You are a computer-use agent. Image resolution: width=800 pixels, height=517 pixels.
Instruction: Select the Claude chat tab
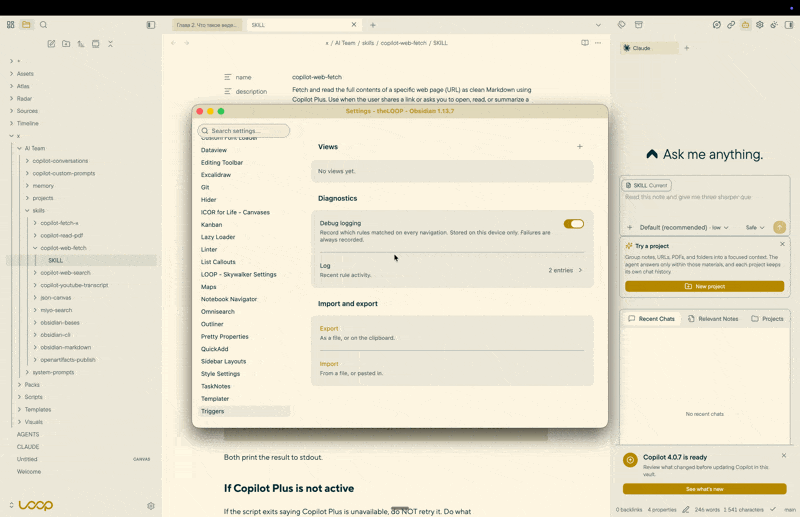[649, 48]
